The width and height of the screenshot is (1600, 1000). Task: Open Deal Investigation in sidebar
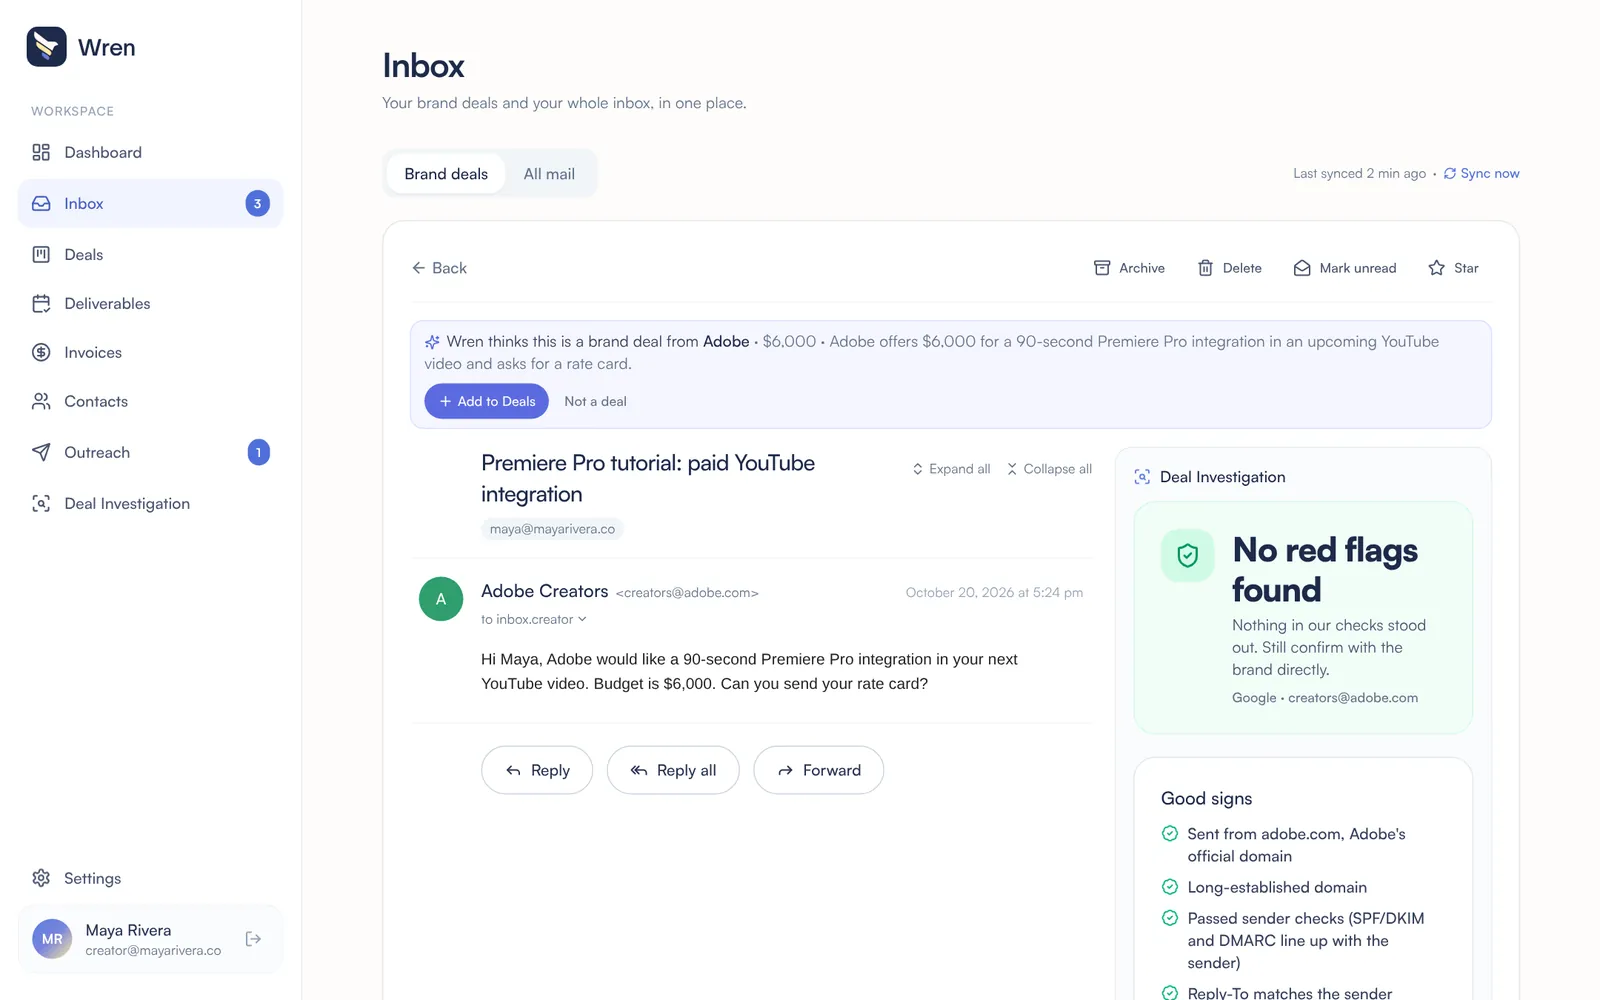pos(150,503)
